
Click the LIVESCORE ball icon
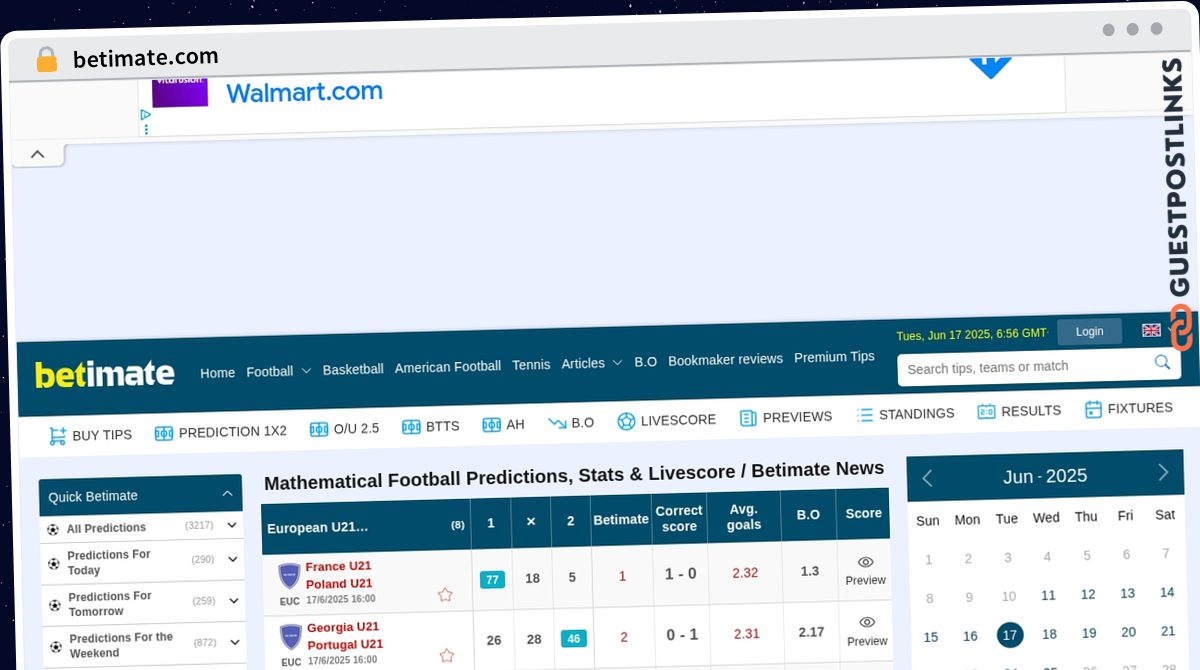click(626, 421)
